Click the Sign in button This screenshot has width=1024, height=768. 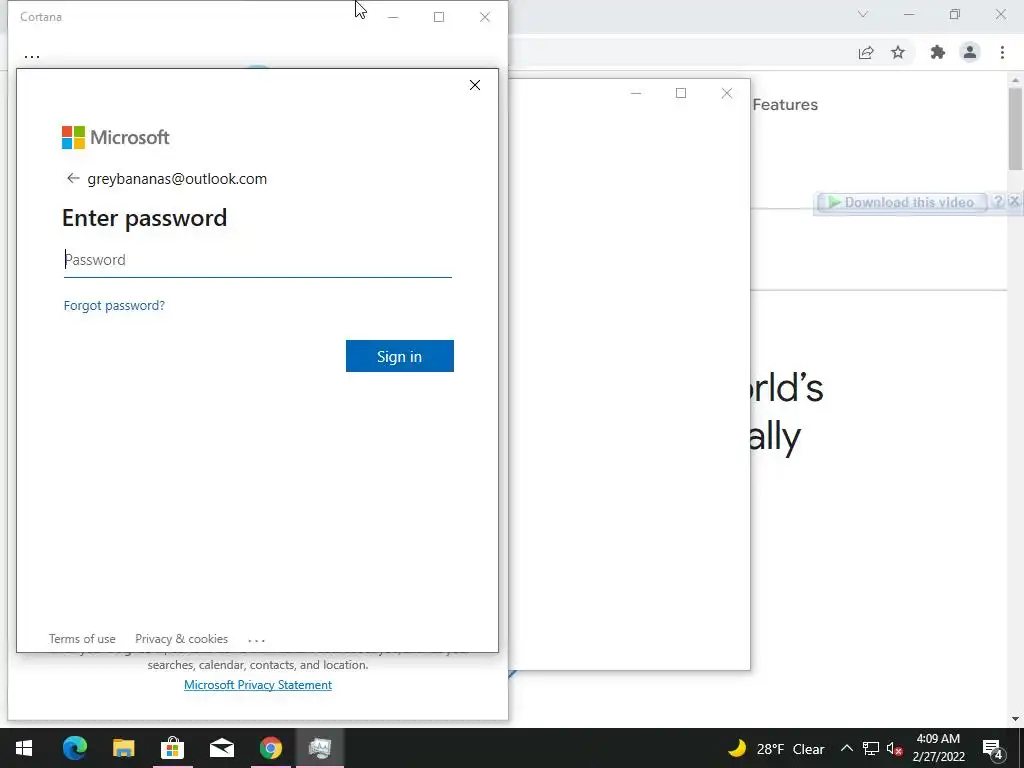(x=400, y=356)
